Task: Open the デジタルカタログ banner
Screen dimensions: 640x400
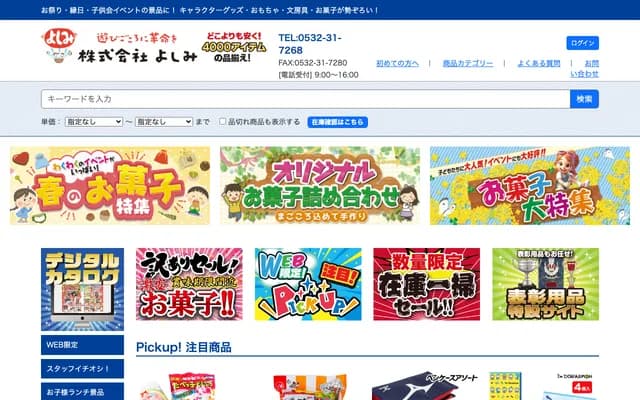Action: click(82, 289)
